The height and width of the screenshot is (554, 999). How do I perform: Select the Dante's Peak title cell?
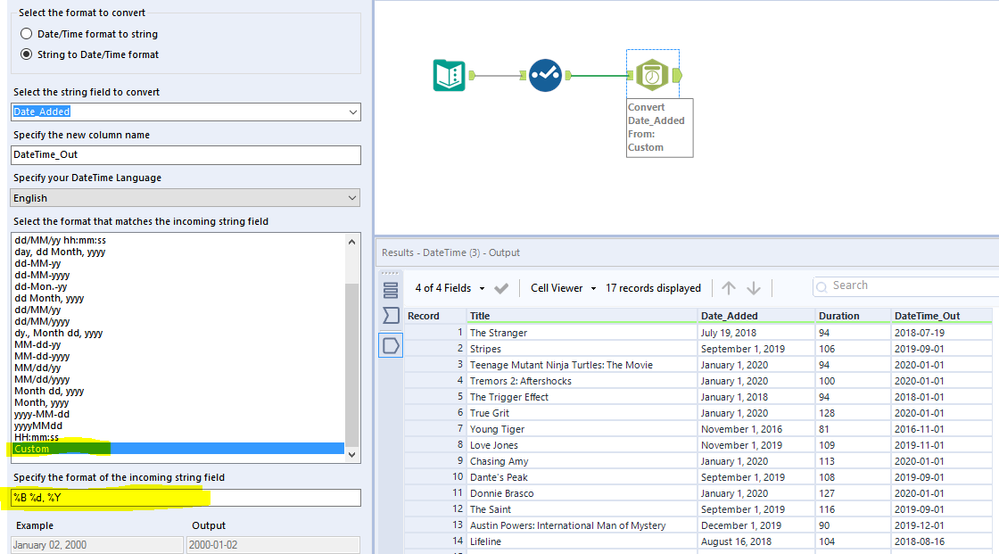pos(582,477)
